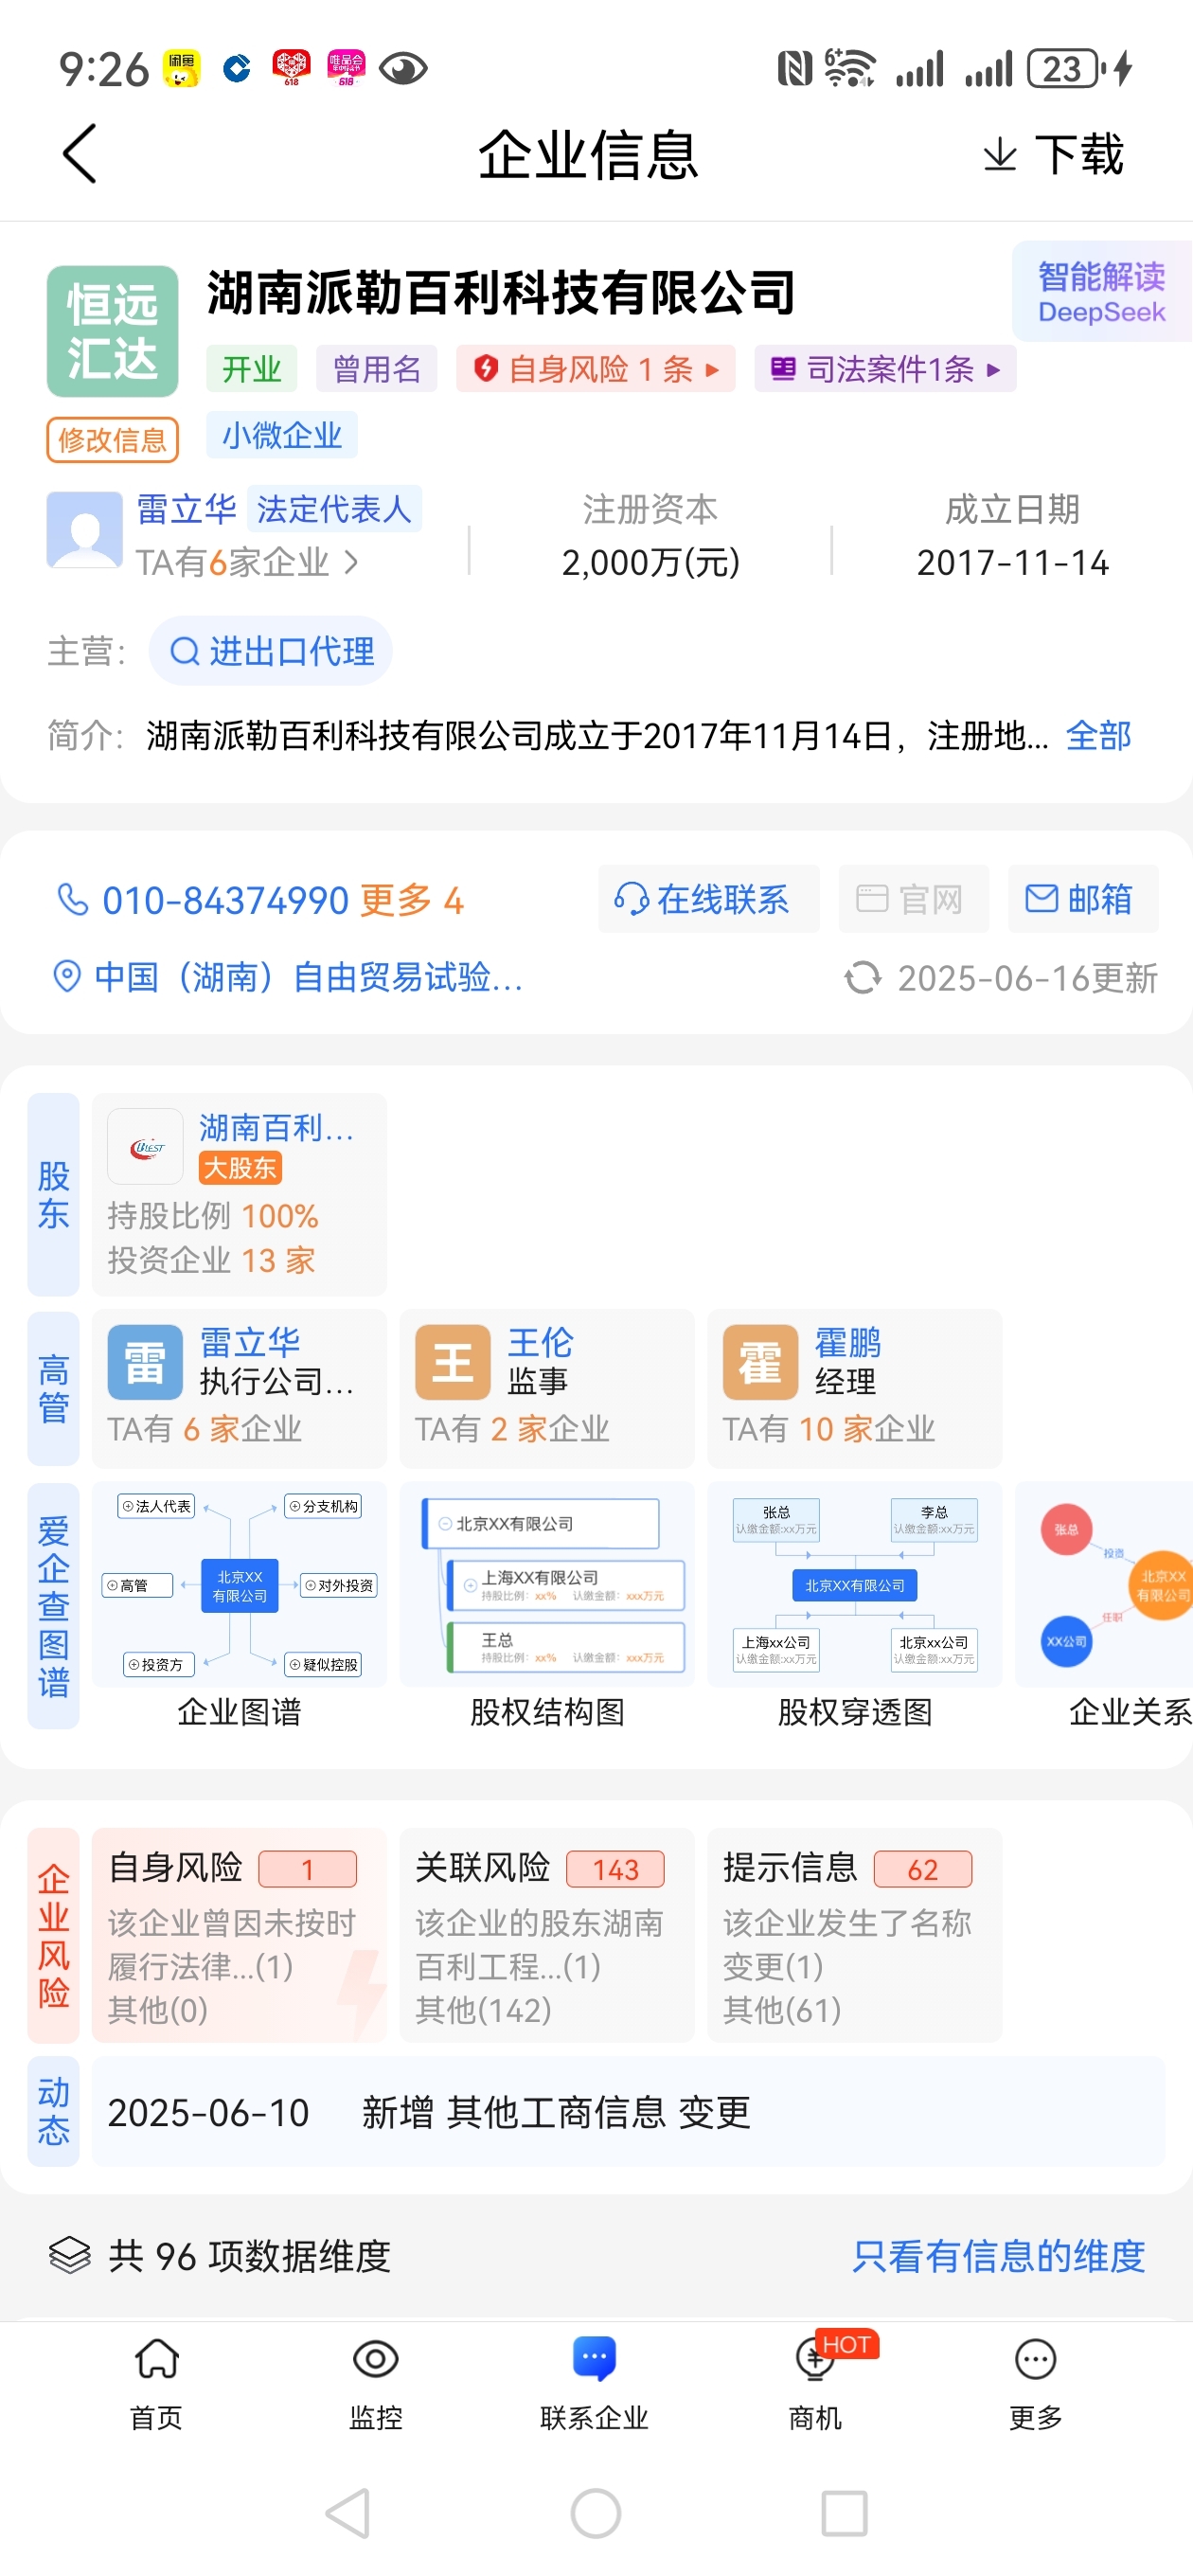Tap the 下载 download button

coord(1054,155)
